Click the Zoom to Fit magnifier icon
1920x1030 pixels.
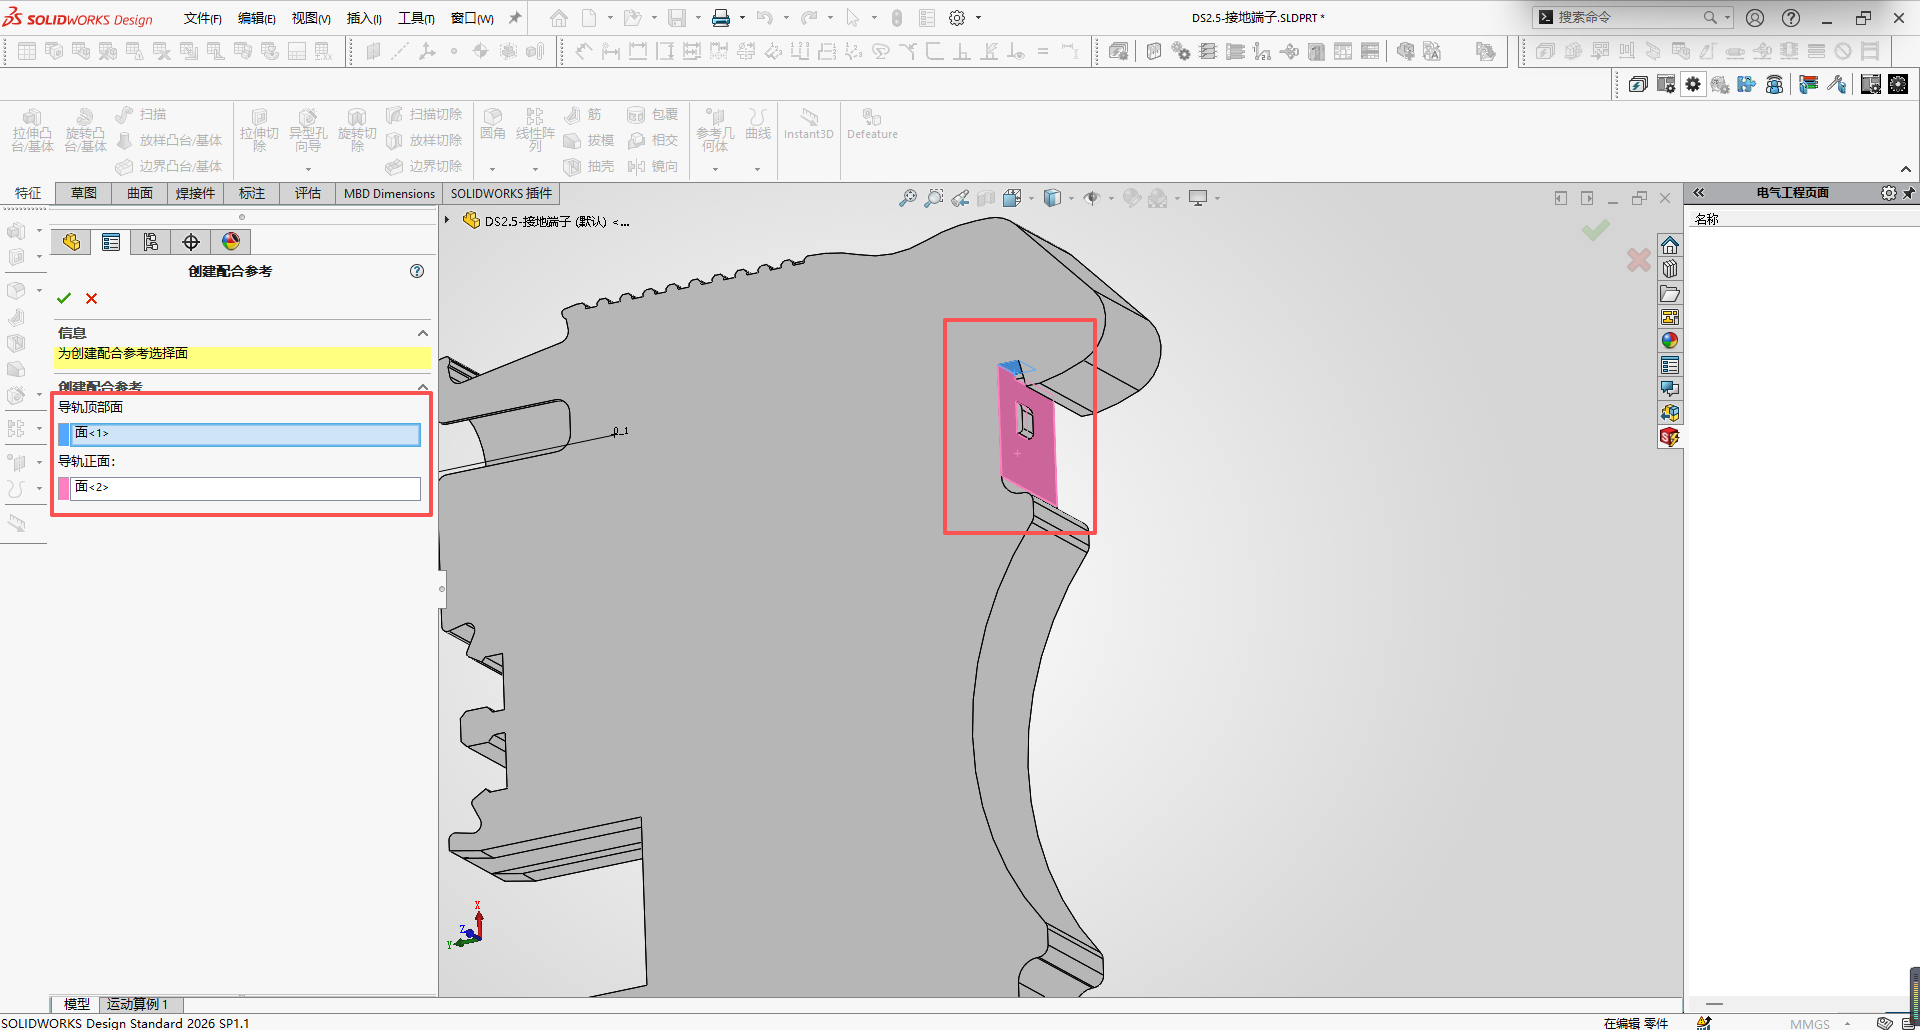tap(907, 199)
